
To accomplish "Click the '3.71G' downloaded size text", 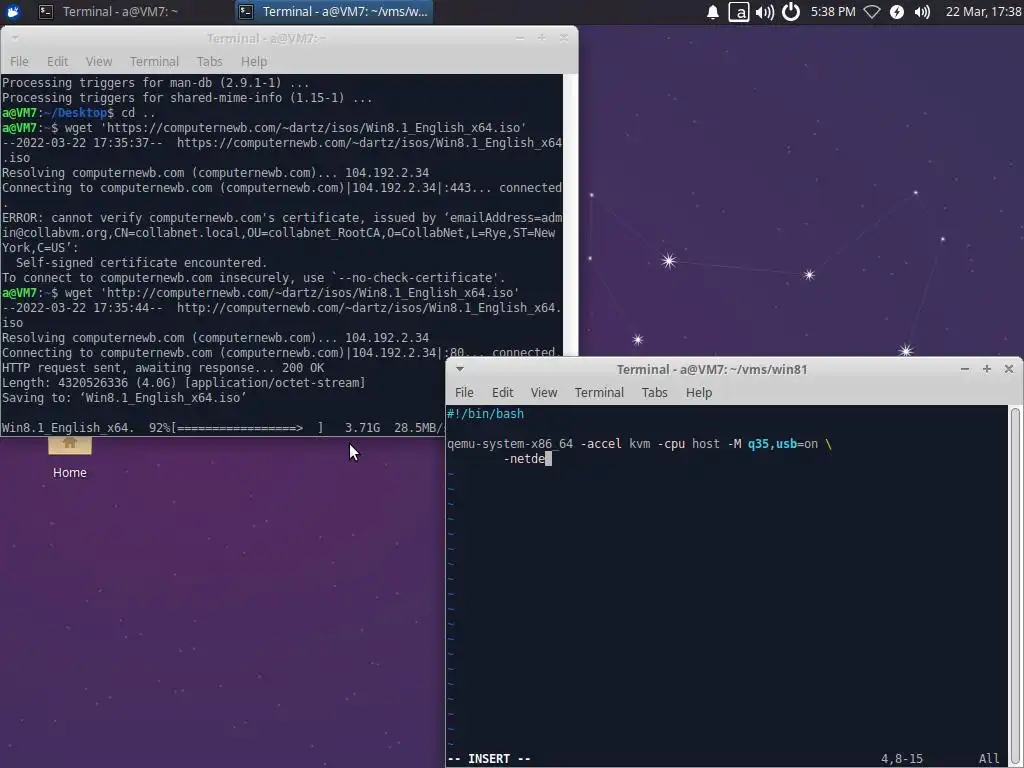I will (x=362, y=428).
